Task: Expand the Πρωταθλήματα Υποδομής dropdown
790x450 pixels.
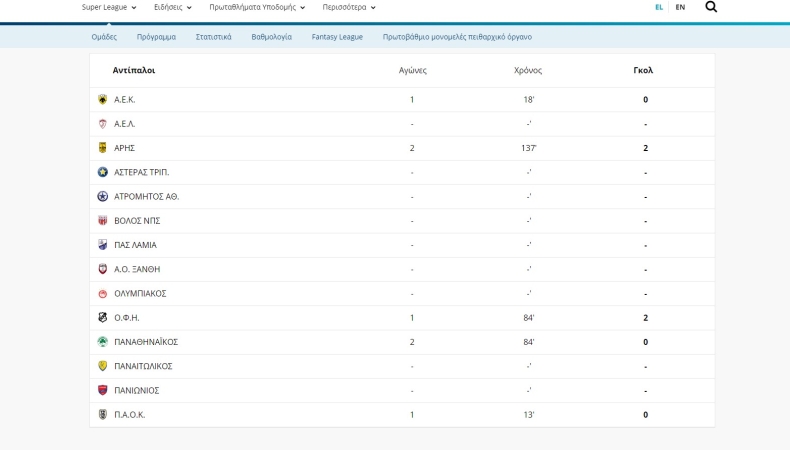Action: coord(257,7)
